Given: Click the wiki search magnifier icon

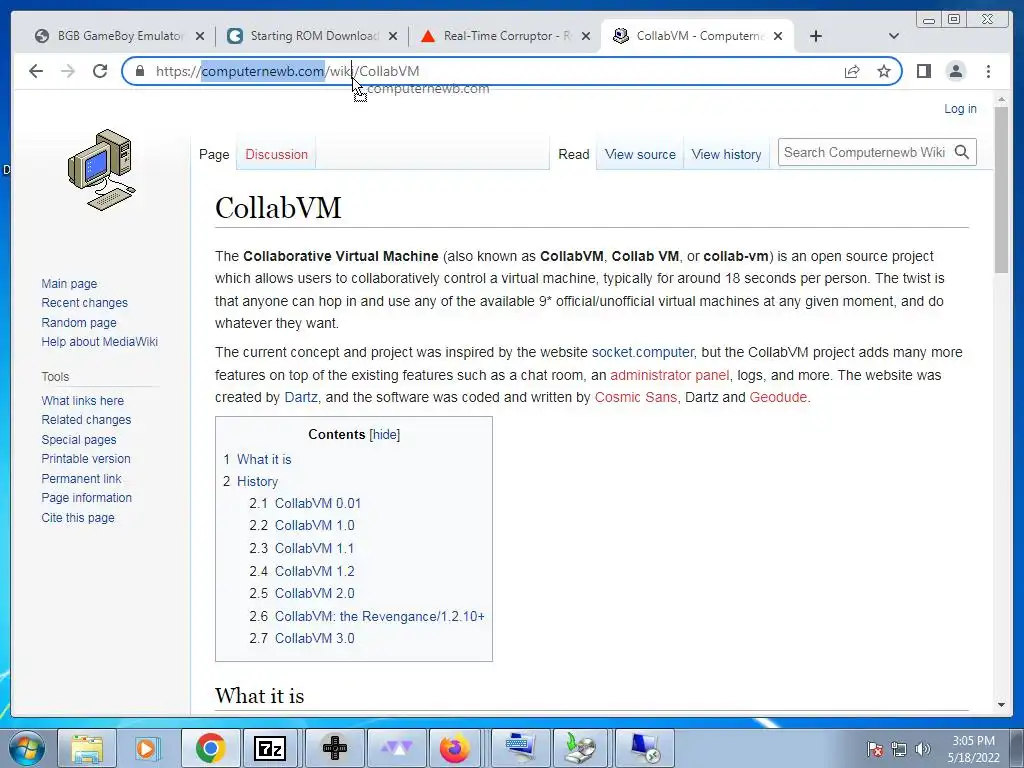Looking at the screenshot, I should [x=961, y=152].
